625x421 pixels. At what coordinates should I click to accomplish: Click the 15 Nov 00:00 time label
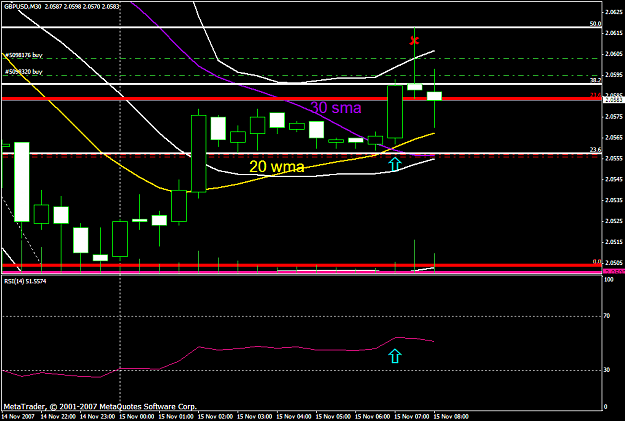136,417
